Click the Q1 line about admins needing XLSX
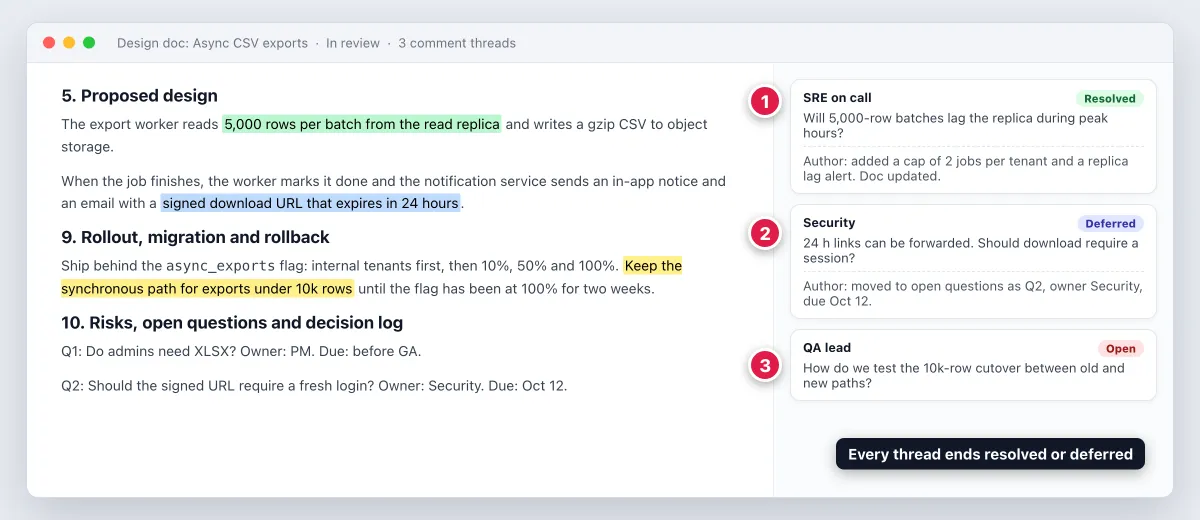This screenshot has height=520, width=1200. click(x=241, y=351)
